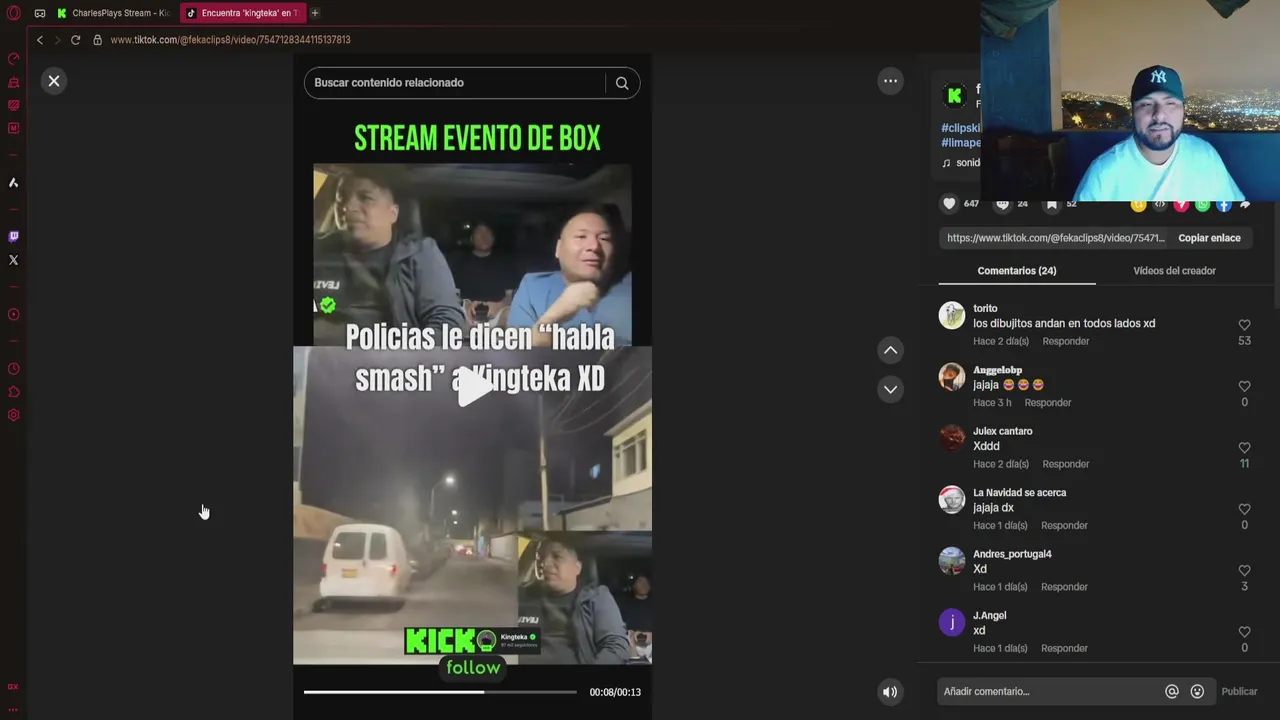Like Andres_portugal4's comment heart
1280x720 pixels.
[x=1244, y=571]
